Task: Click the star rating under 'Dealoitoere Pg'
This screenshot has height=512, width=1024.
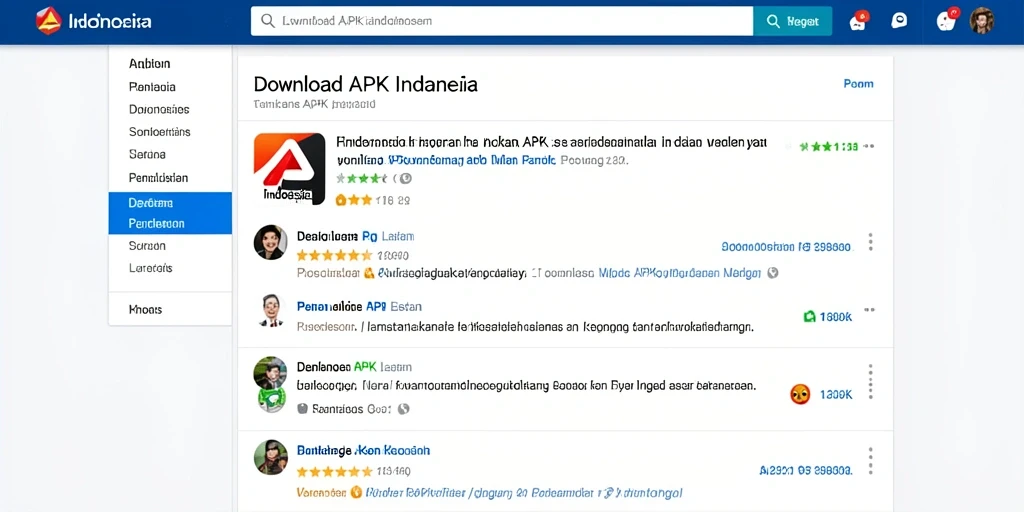Action: (x=334, y=255)
